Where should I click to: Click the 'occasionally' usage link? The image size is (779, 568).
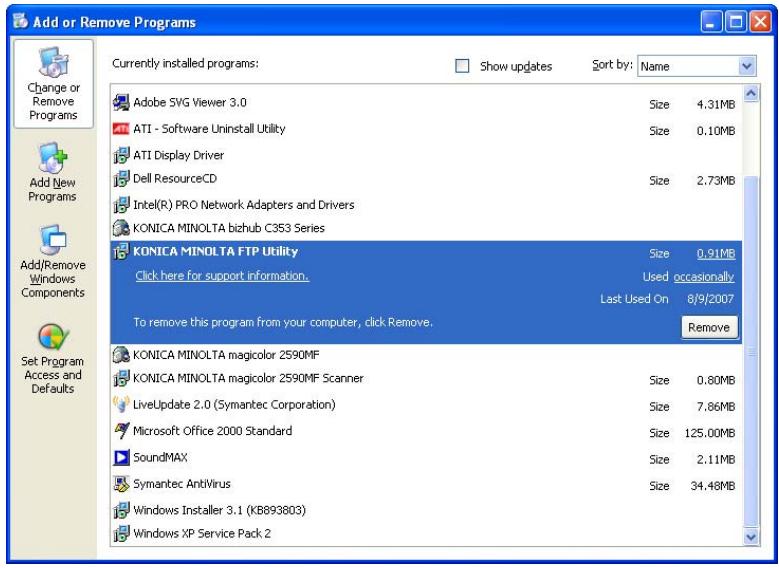703,277
